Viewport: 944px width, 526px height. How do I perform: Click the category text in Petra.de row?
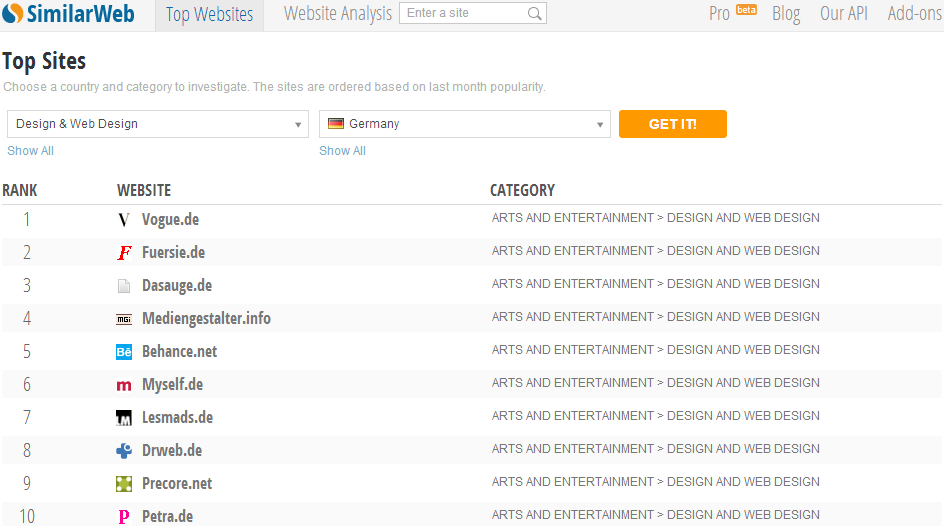656,515
